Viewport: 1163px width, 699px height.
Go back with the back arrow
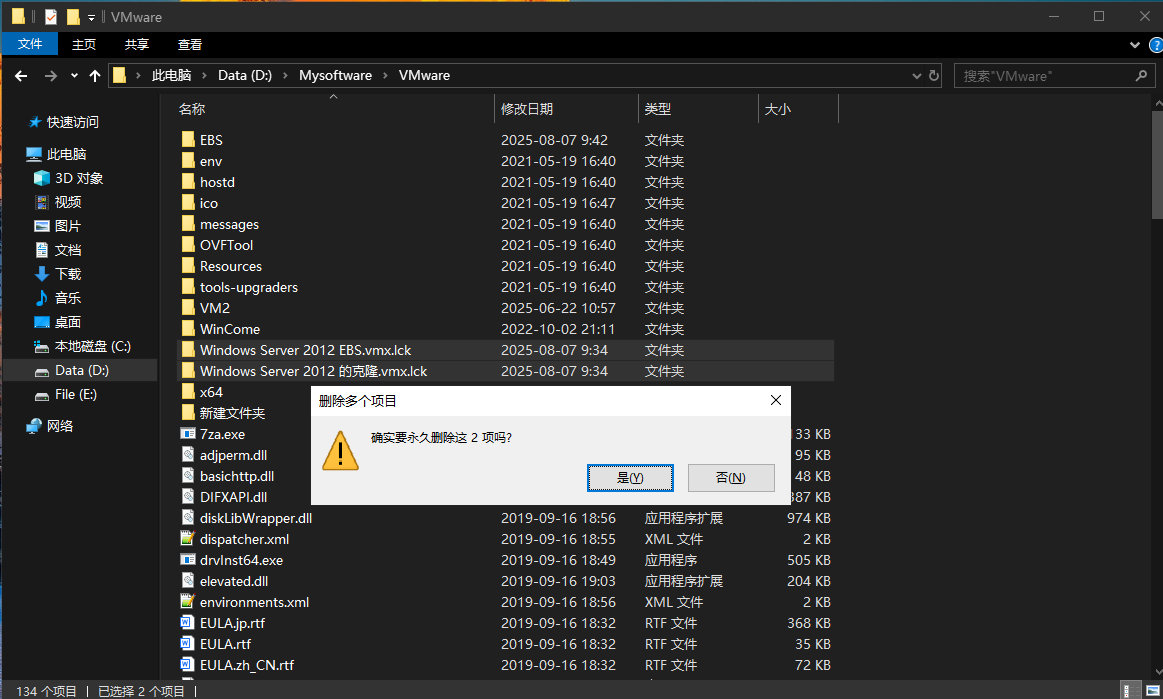coord(22,76)
